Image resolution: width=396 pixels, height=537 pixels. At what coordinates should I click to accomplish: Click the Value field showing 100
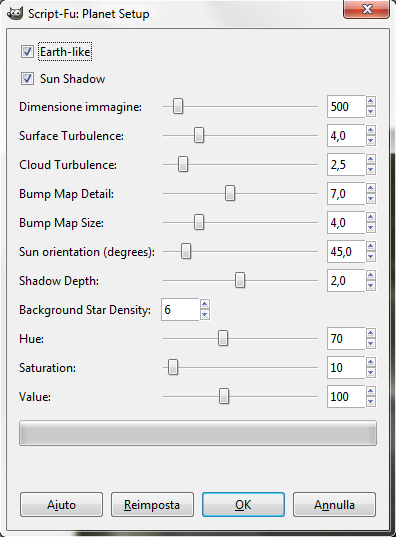point(346,397)
